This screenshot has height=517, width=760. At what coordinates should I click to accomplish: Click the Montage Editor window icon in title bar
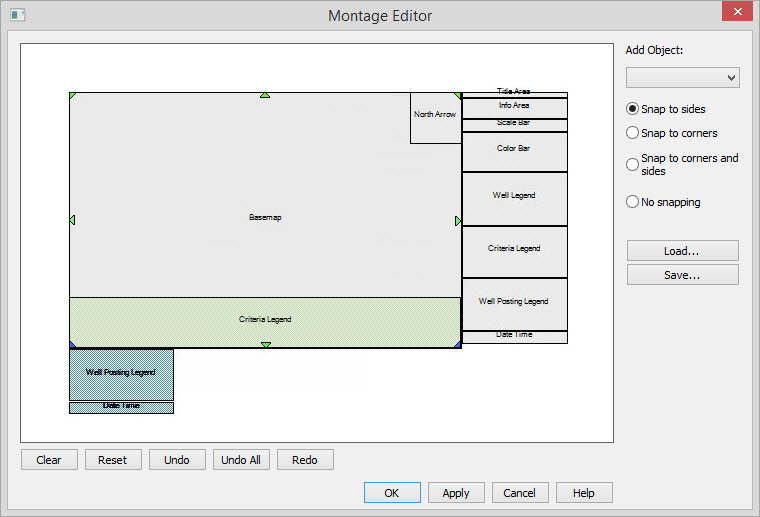17,15
